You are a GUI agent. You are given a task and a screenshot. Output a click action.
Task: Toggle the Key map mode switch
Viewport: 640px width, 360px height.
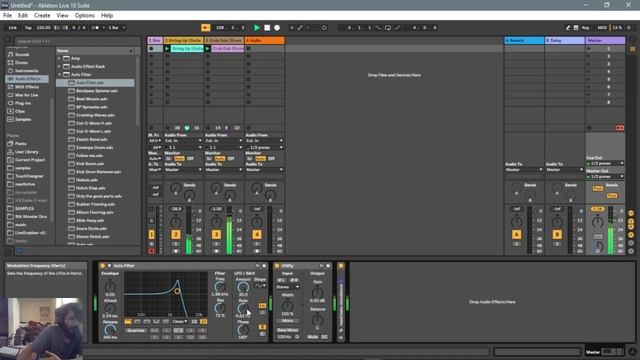585,28
